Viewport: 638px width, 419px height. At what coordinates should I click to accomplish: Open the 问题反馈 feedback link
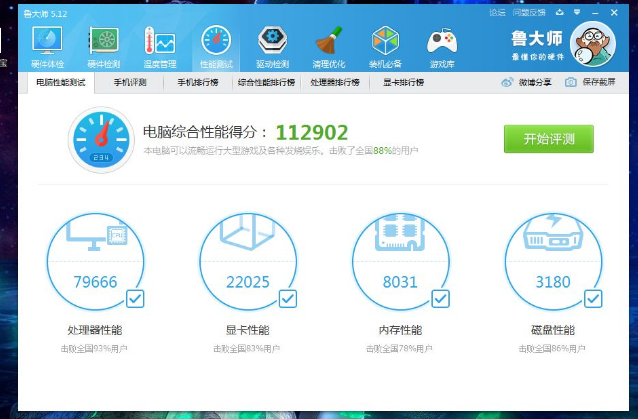coord(529,13)
